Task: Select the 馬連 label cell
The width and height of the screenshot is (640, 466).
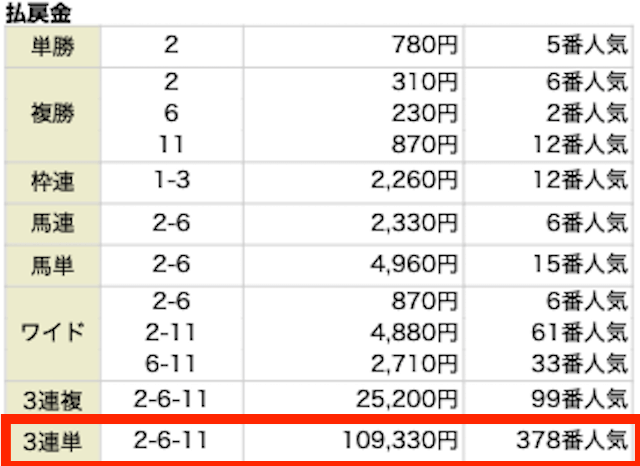Action: click(53, 224)
